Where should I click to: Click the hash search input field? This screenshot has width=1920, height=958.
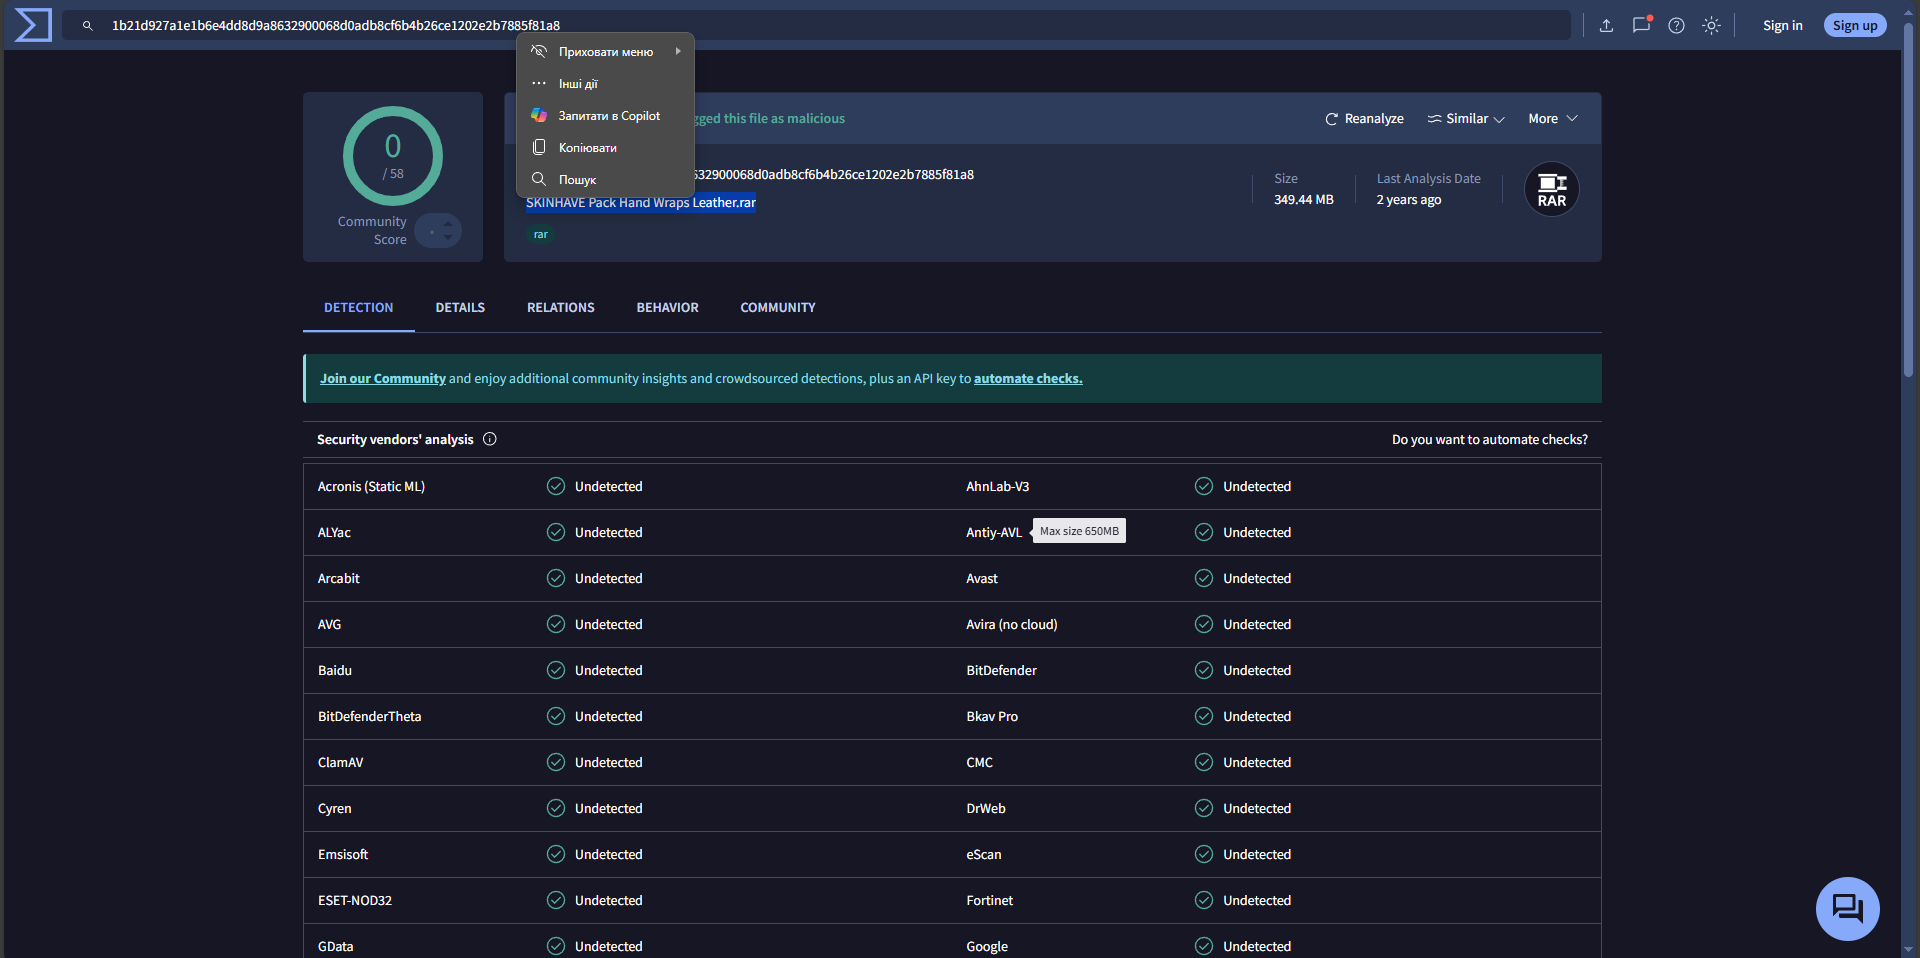click(816, 26)
